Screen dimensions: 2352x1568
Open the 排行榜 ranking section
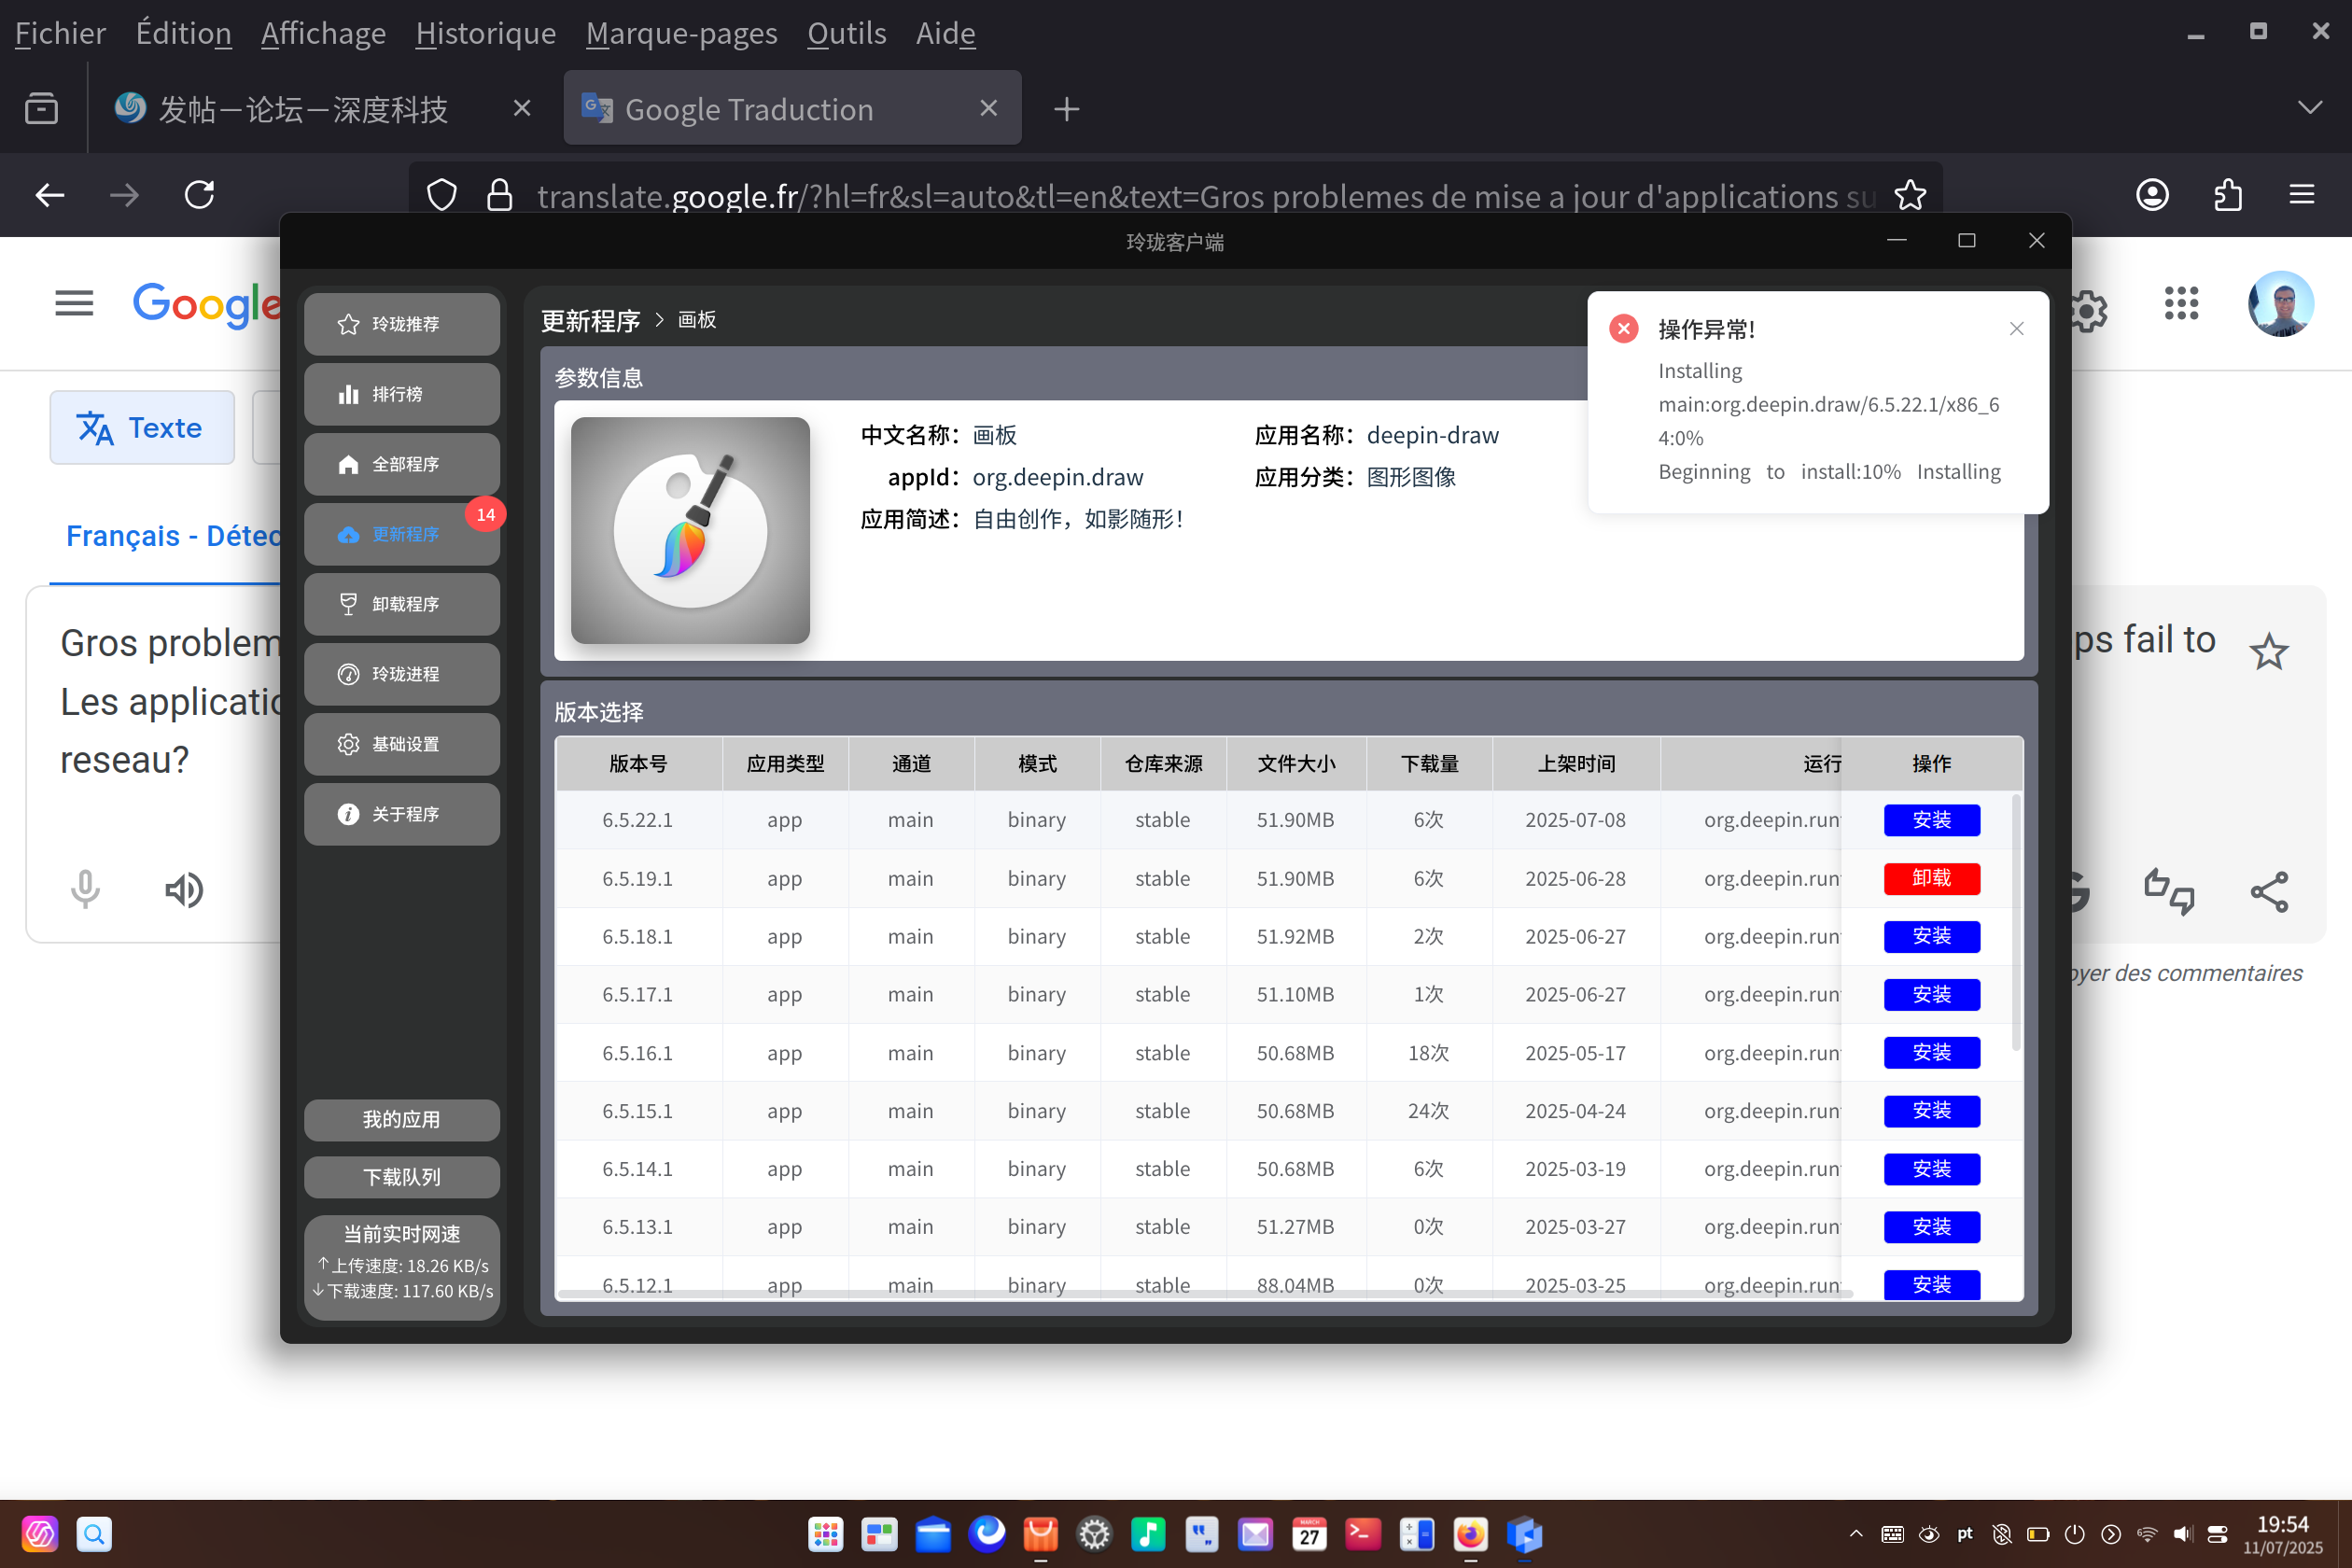pos(401,394)
